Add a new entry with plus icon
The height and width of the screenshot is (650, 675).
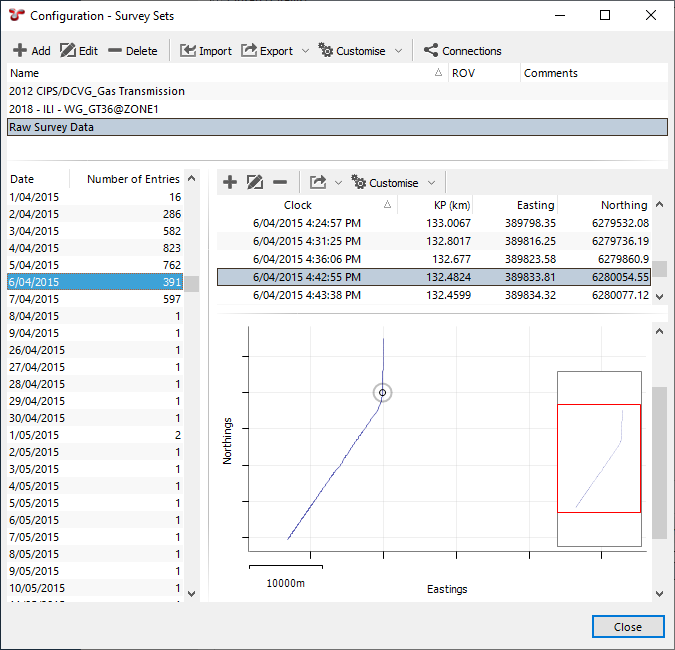click(x=229, y=182)
